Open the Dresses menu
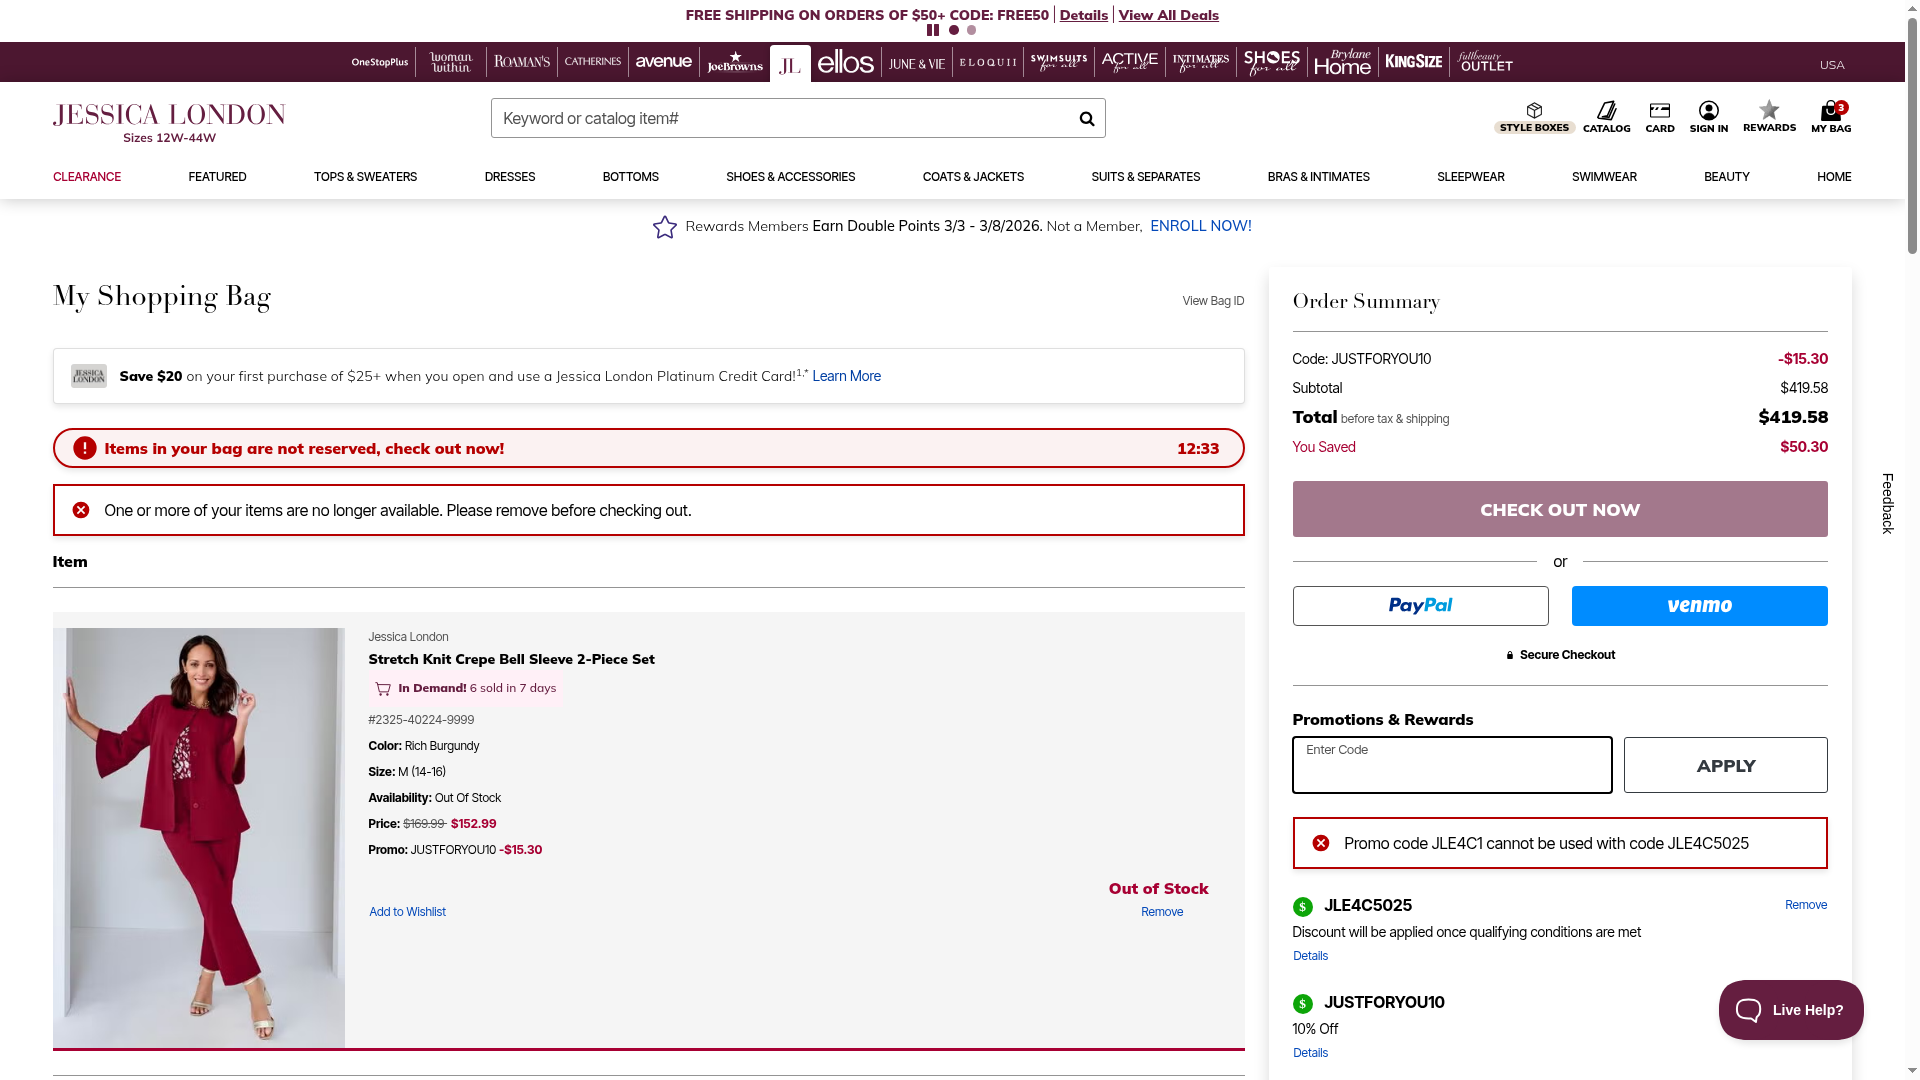The image size is (1920, 1080). (x=509, y=177)
